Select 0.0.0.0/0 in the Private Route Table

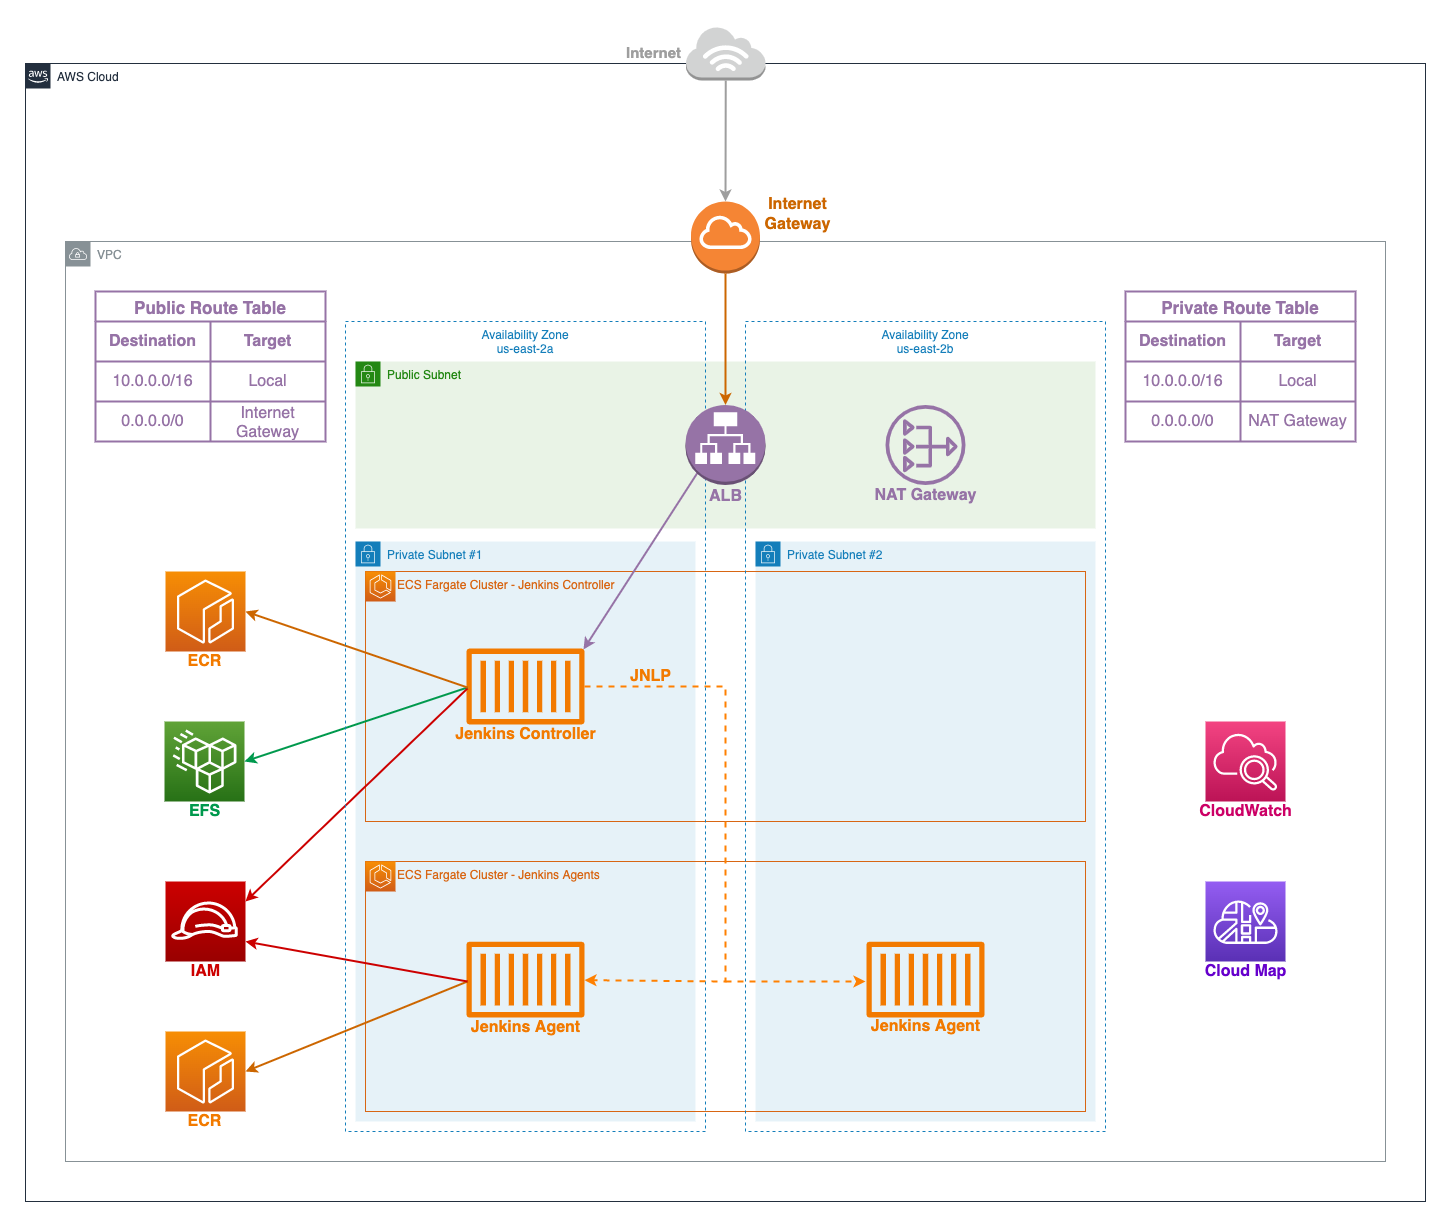[1182, 420]
